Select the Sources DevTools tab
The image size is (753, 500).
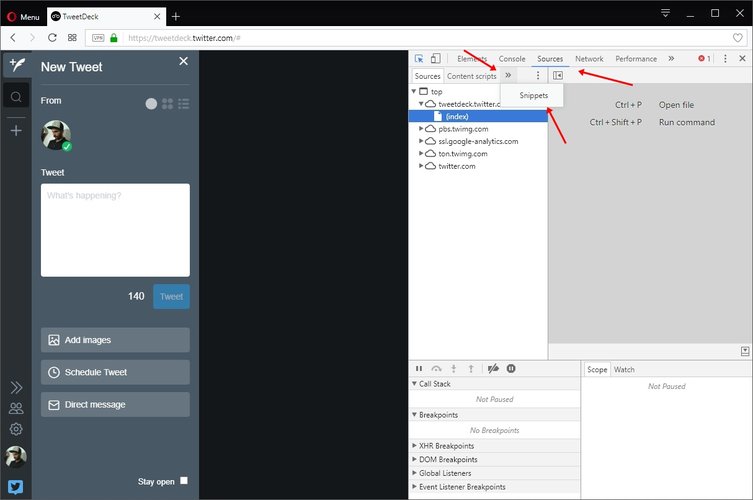(550, 59)
